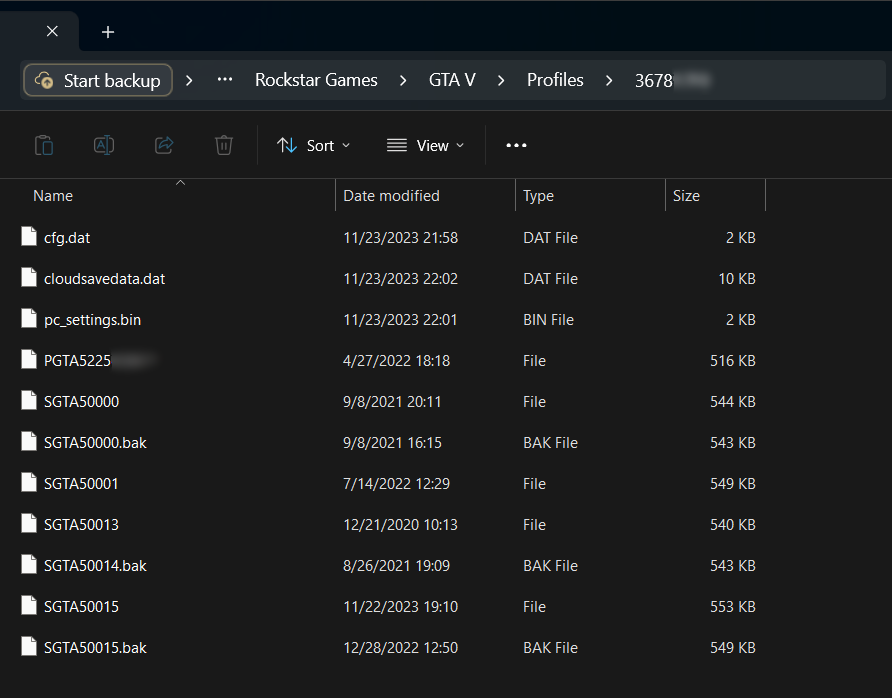Open the View dropdown menu
Viewport: 892px width, 698px height.
pos(426,145)
